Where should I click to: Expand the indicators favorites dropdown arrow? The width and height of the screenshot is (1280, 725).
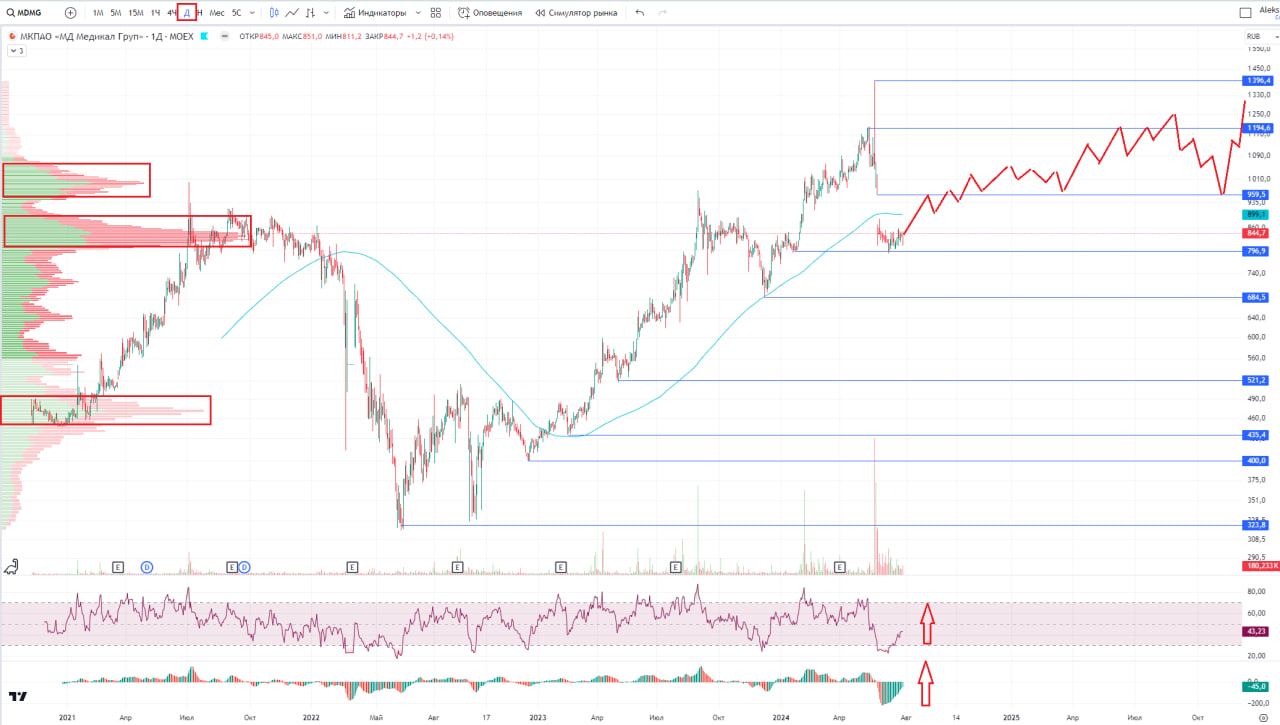coord(416,13)
